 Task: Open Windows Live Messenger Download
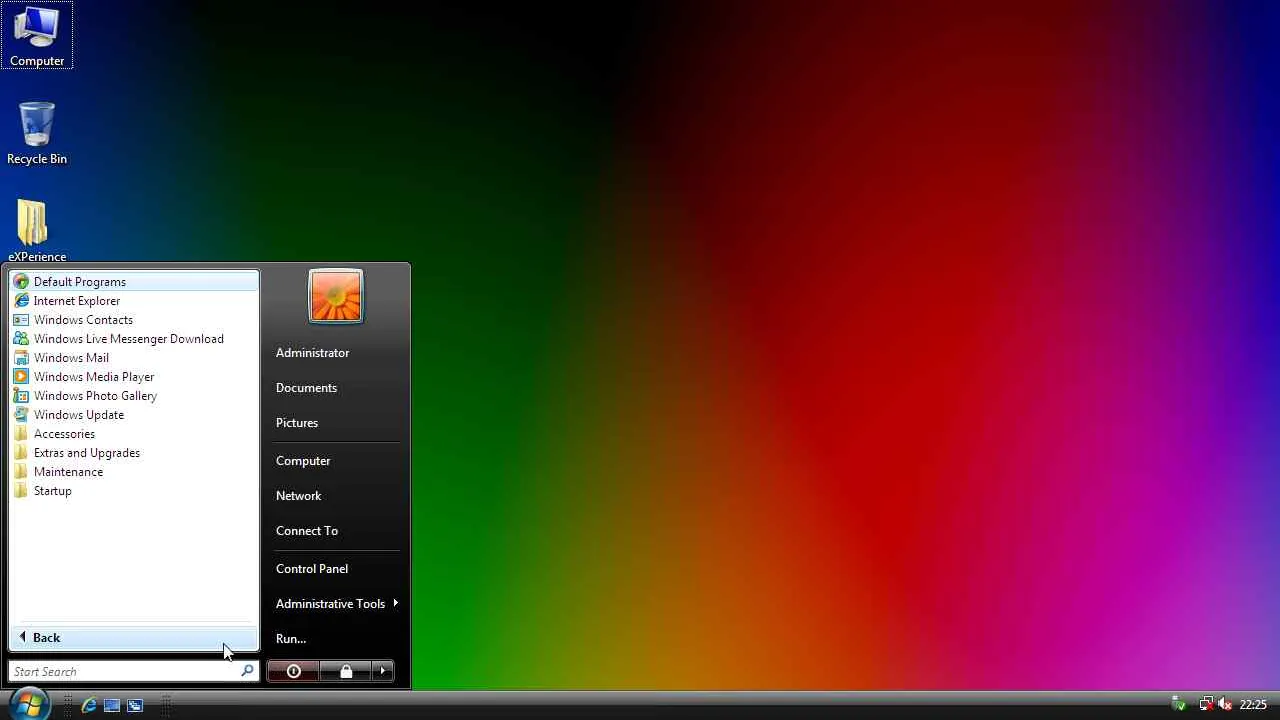click(134, 339)
